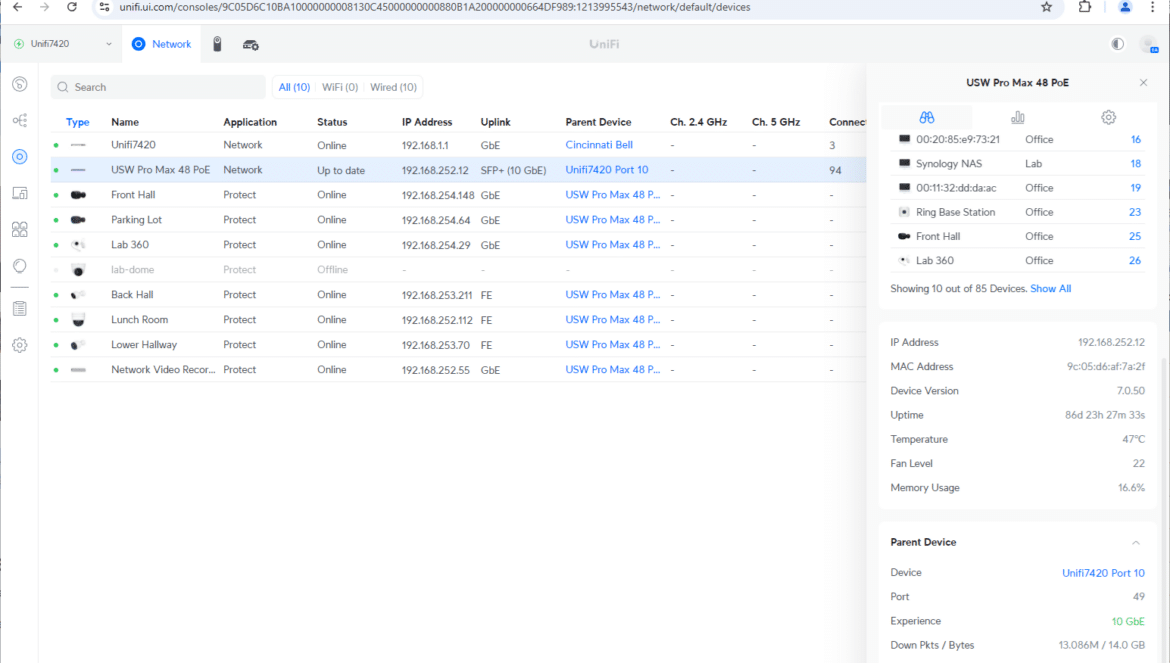Reload the browser page

pos(72,7)
